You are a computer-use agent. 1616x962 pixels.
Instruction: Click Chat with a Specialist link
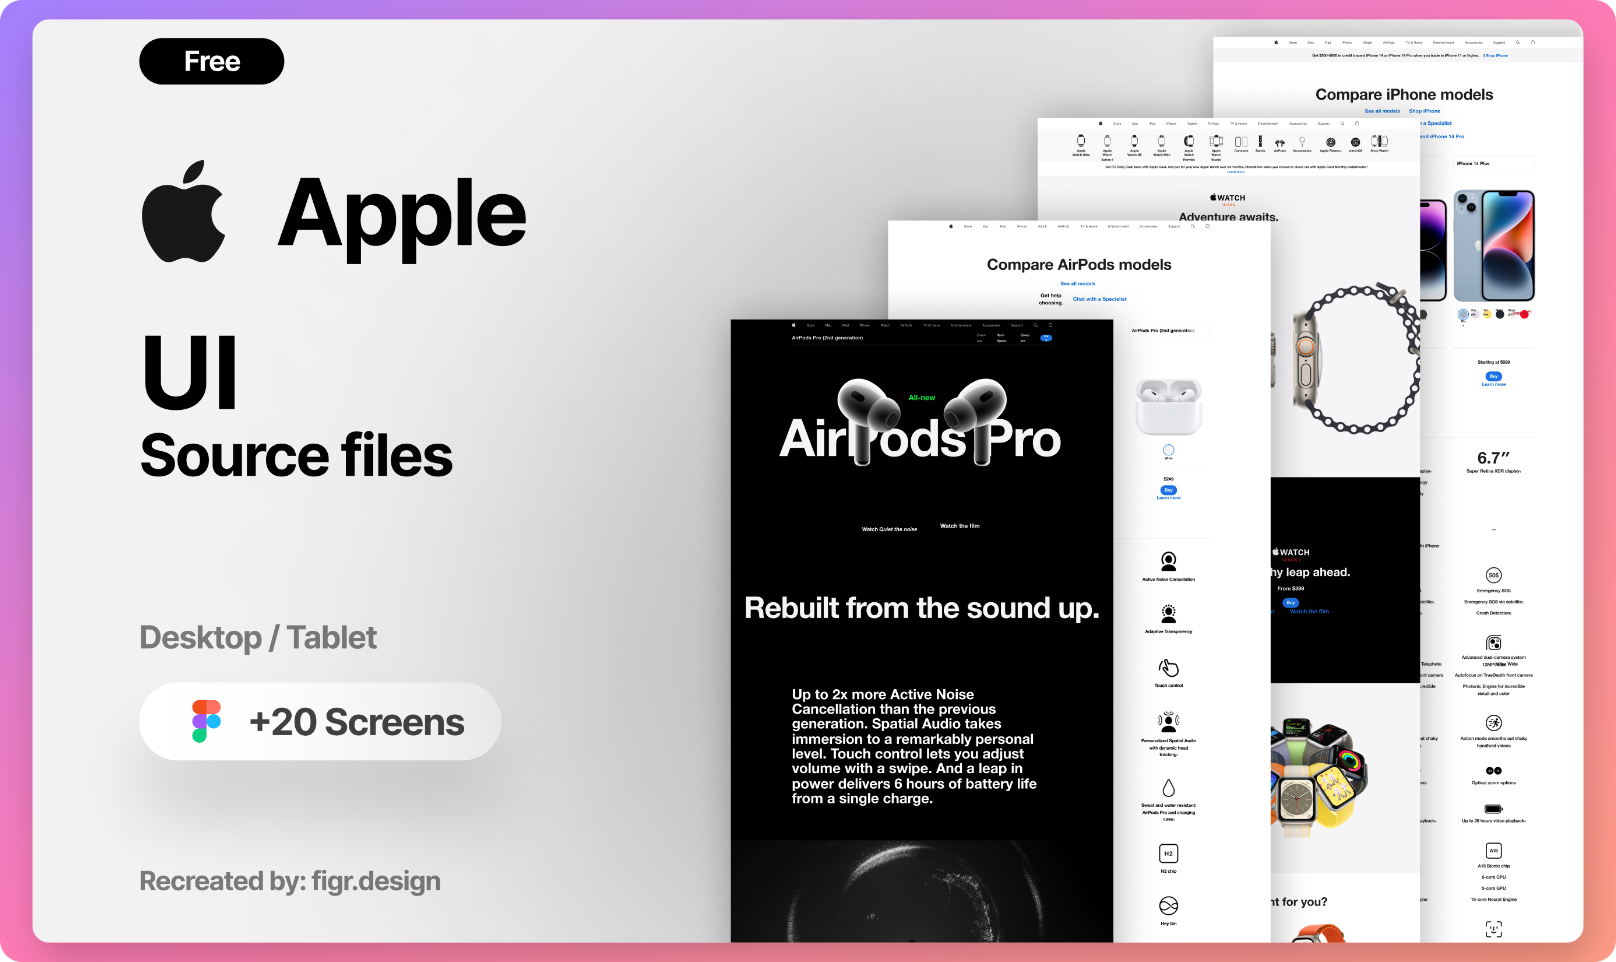(1099, 299)
